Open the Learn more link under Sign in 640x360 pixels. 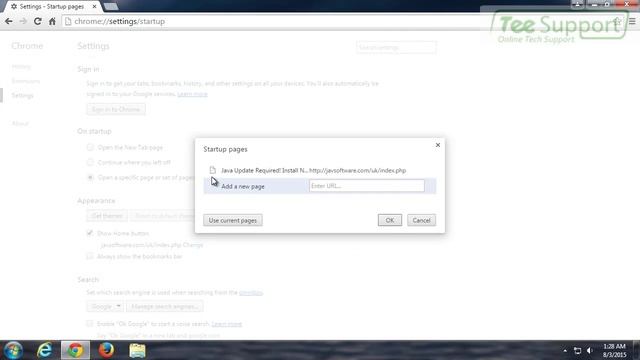click(x=192, y=94)
